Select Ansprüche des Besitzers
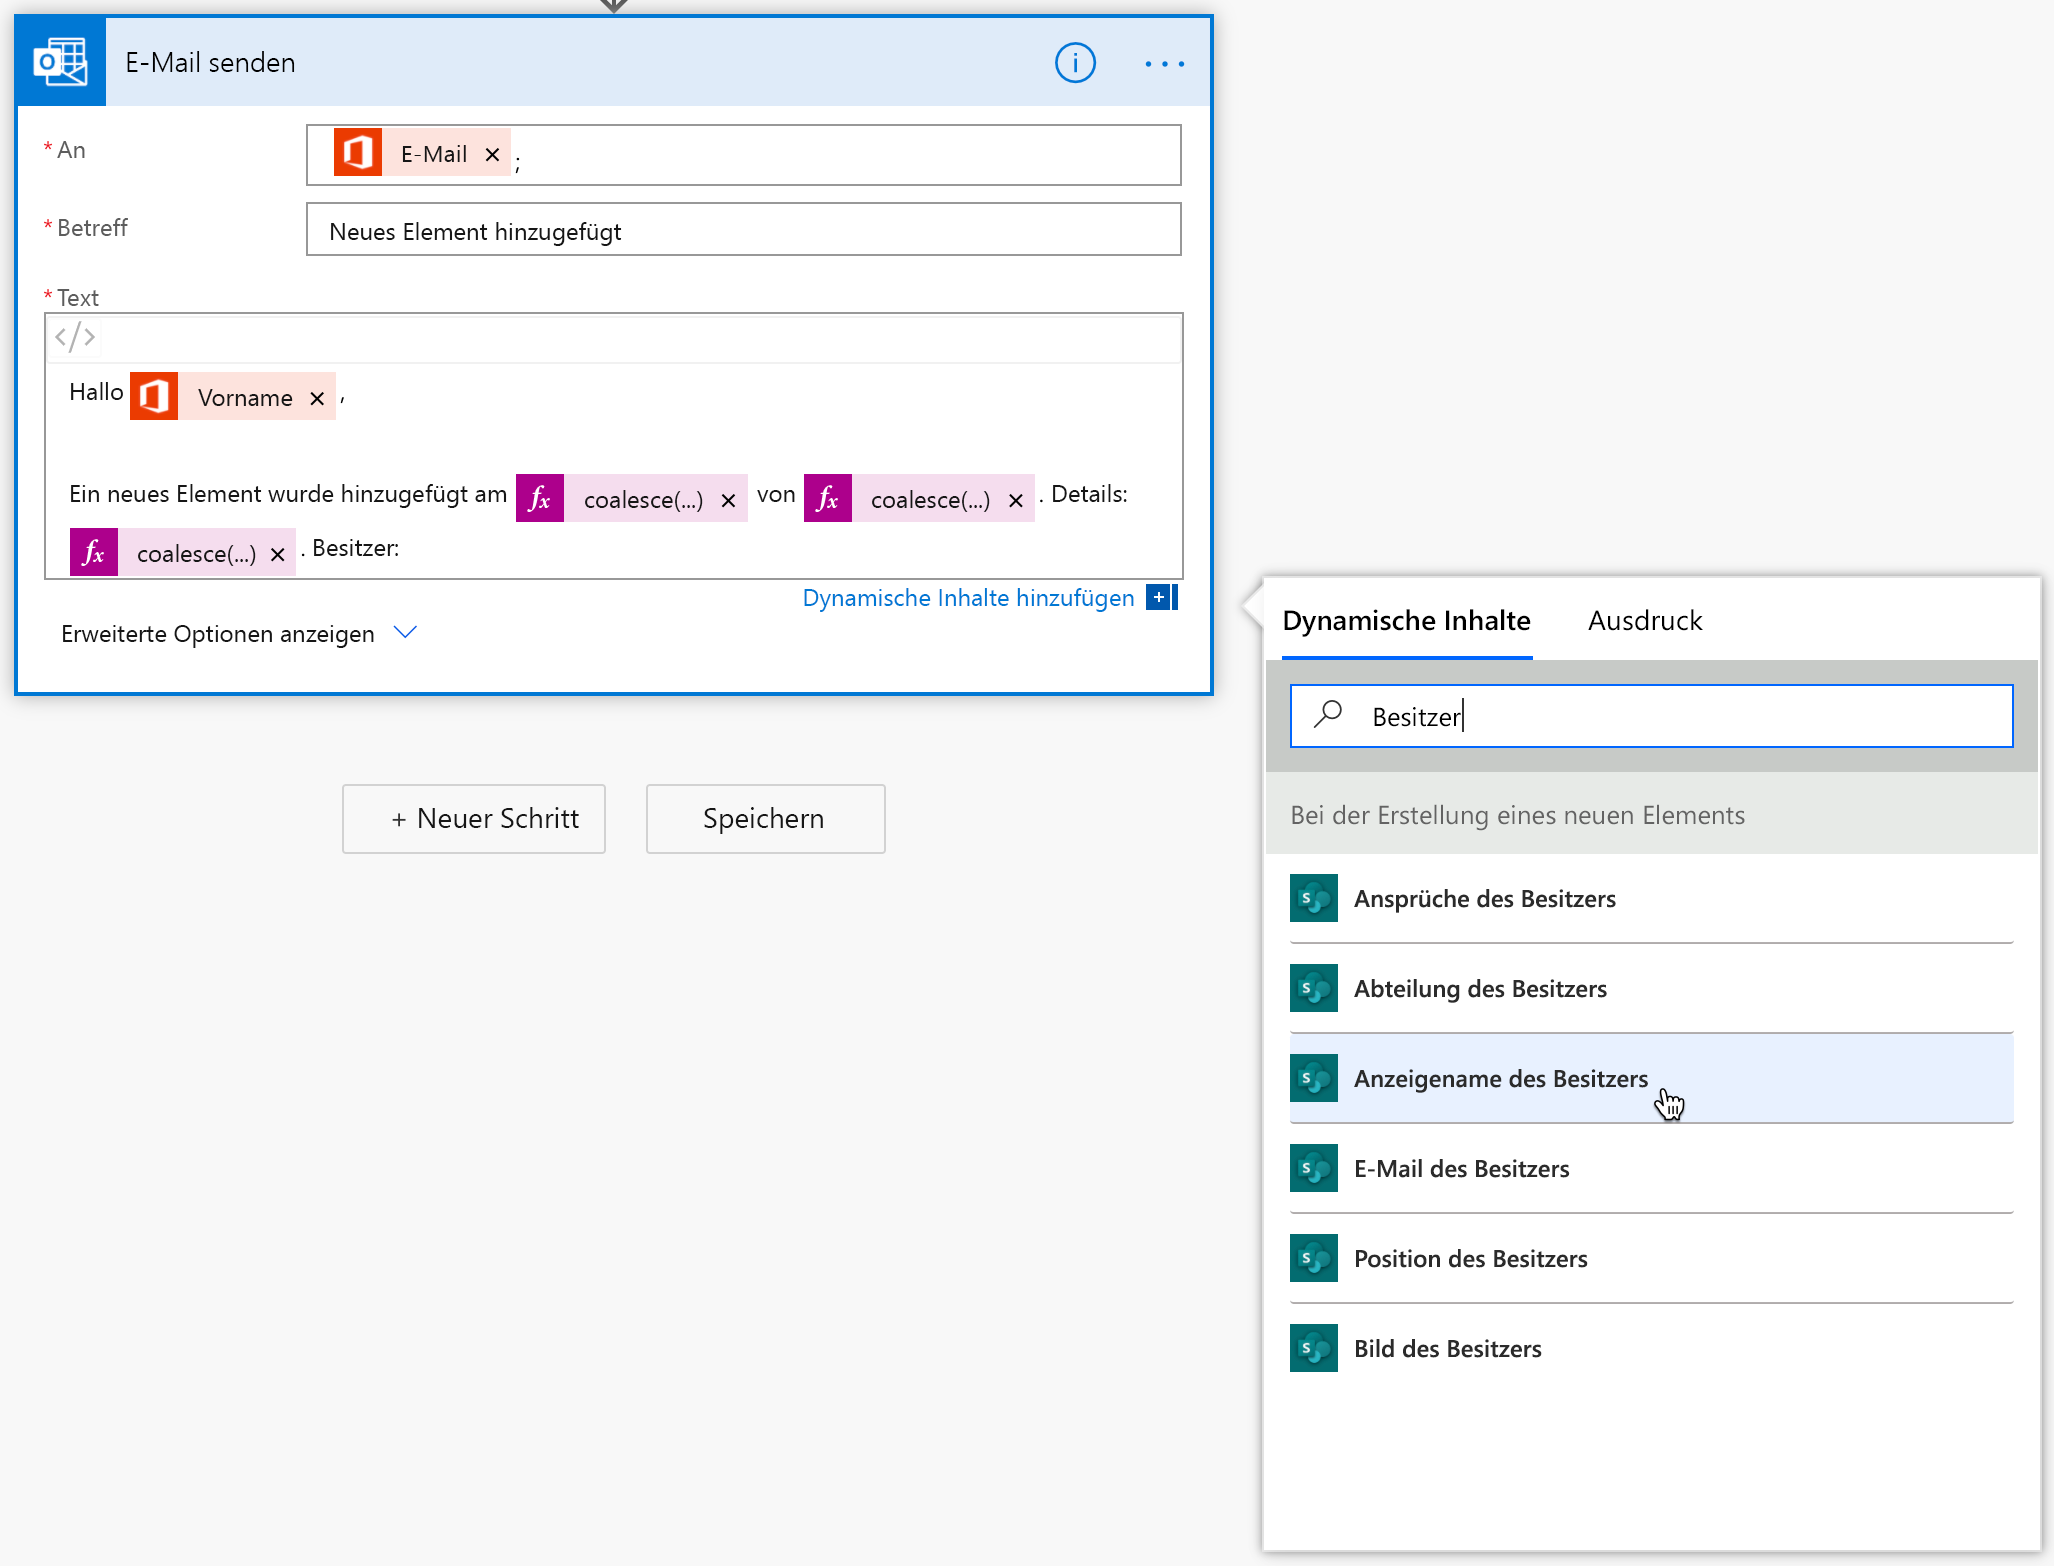 [x=1652, y=898]
